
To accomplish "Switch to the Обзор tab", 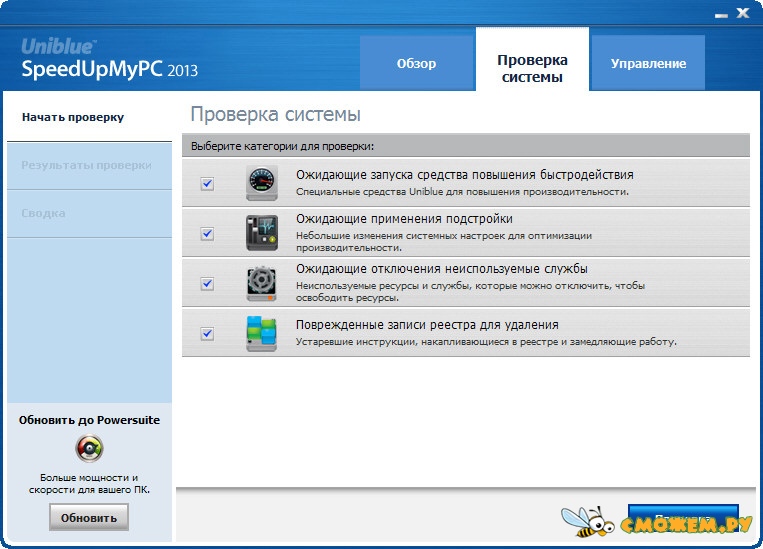I will pyautogui.click(x=417, y=63).
